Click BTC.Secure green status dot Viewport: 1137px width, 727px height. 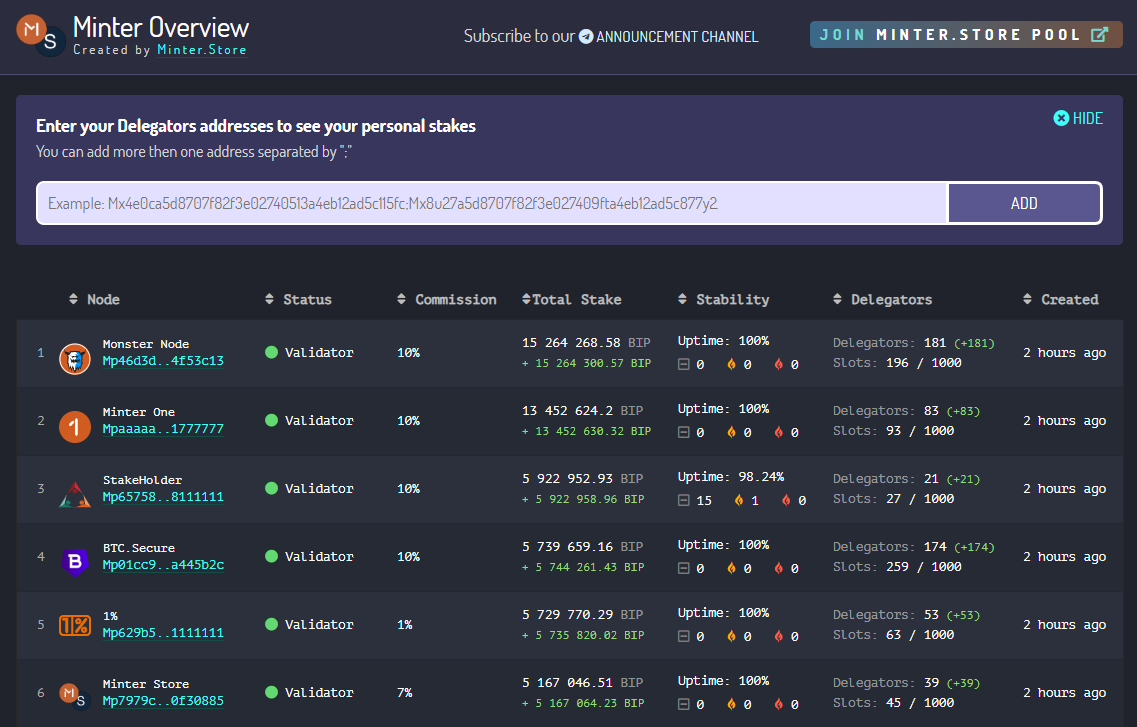click(271, 557)
